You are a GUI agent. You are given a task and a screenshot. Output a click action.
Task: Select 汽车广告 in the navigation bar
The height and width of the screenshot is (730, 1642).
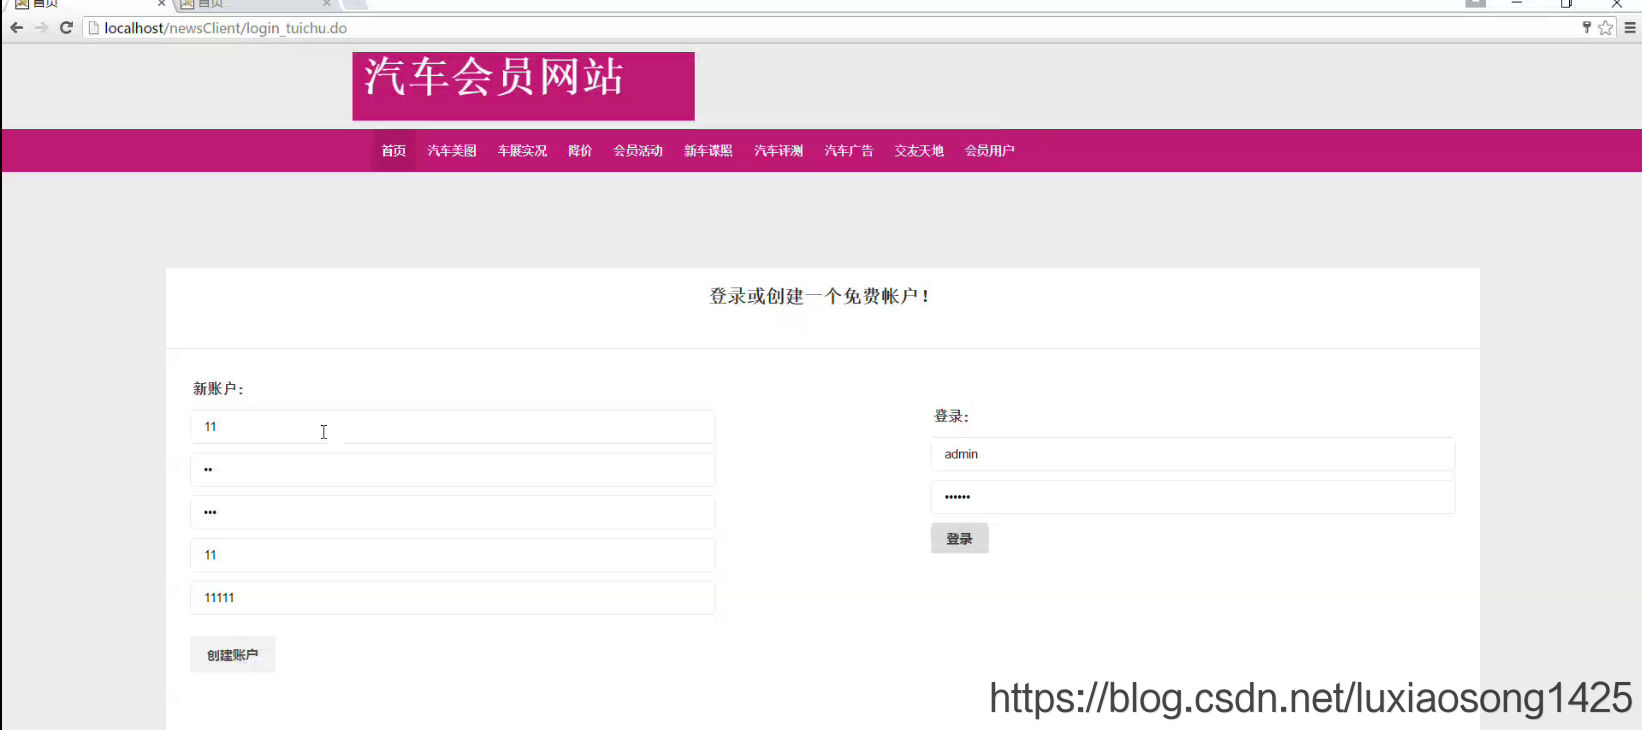849,151
